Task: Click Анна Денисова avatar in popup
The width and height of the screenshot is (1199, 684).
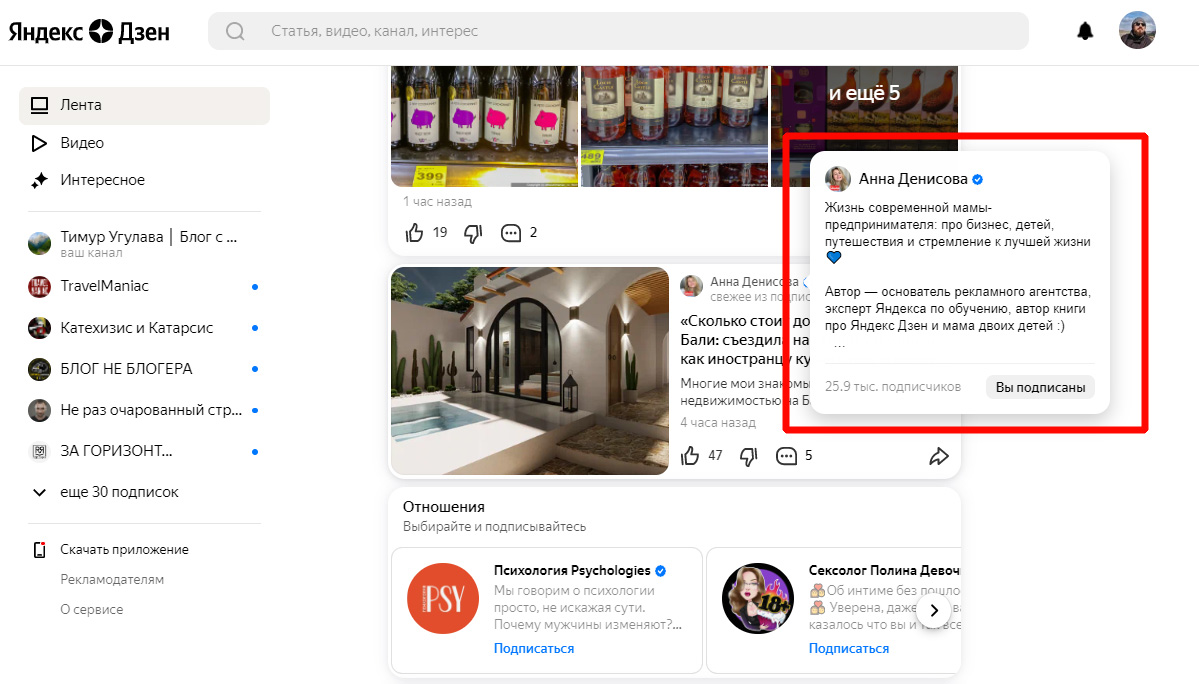Action: (x=837, y=179)
